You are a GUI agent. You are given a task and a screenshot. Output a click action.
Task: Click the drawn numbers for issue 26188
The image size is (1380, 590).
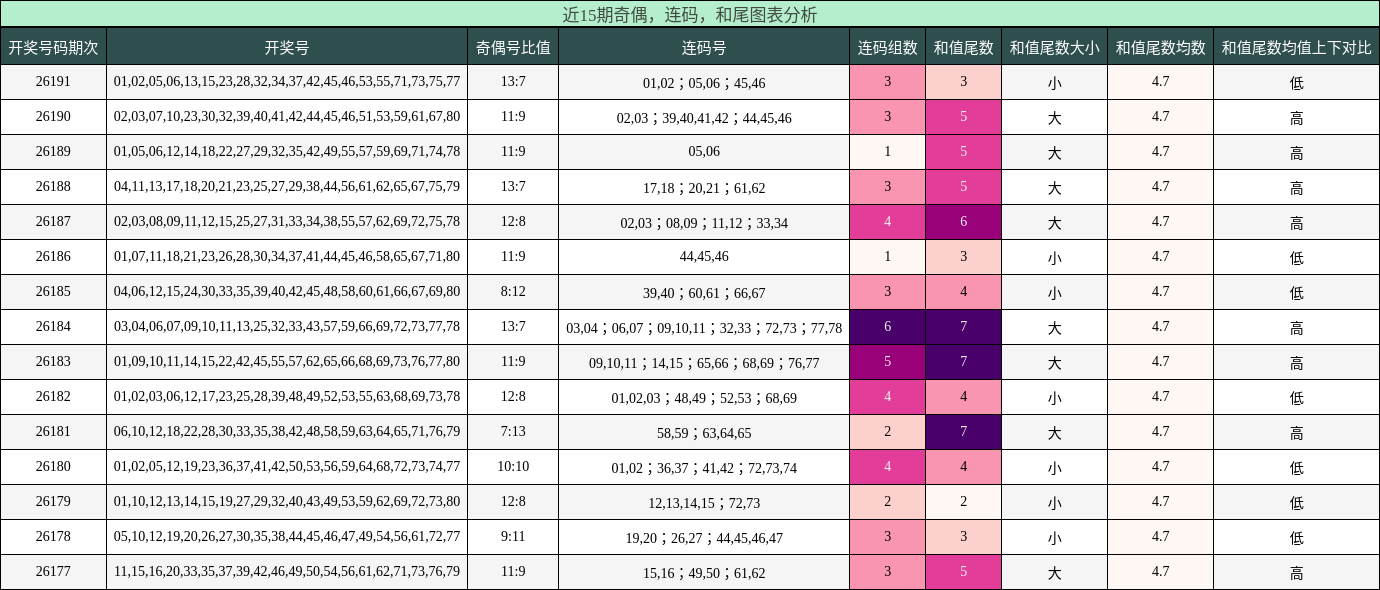(x=287, y=187)
